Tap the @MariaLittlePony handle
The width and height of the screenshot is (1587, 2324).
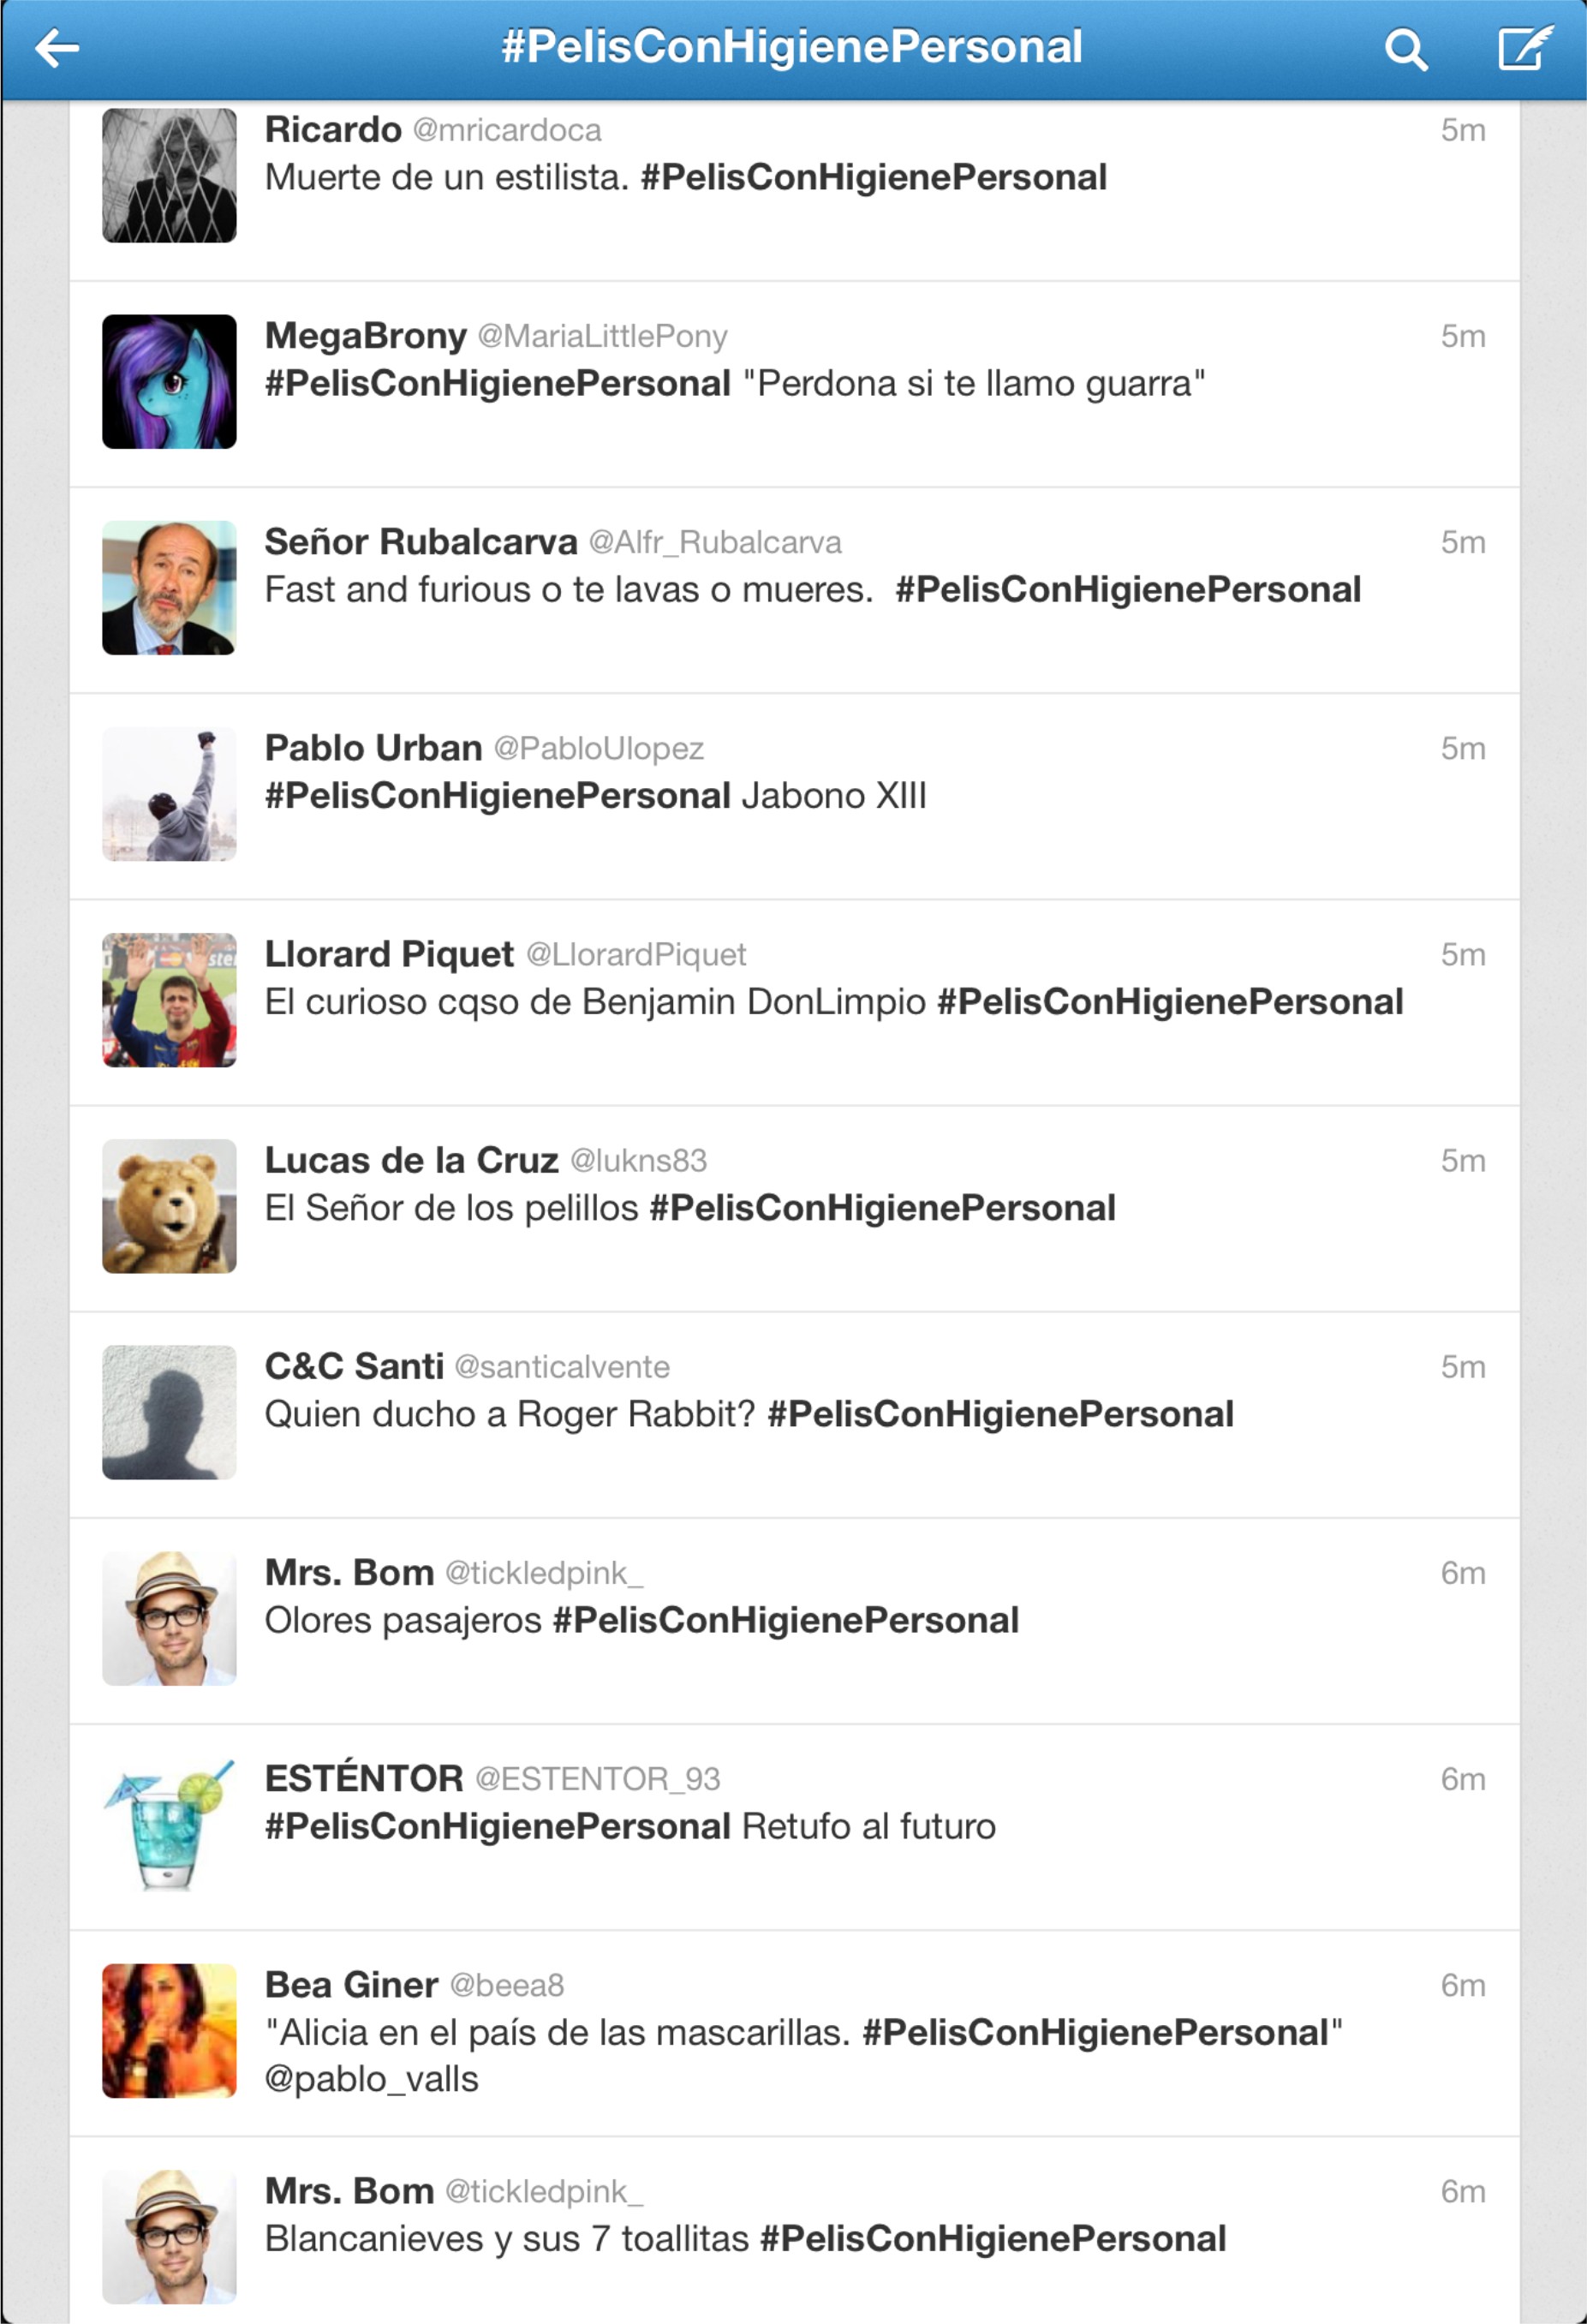click(602, 337)
